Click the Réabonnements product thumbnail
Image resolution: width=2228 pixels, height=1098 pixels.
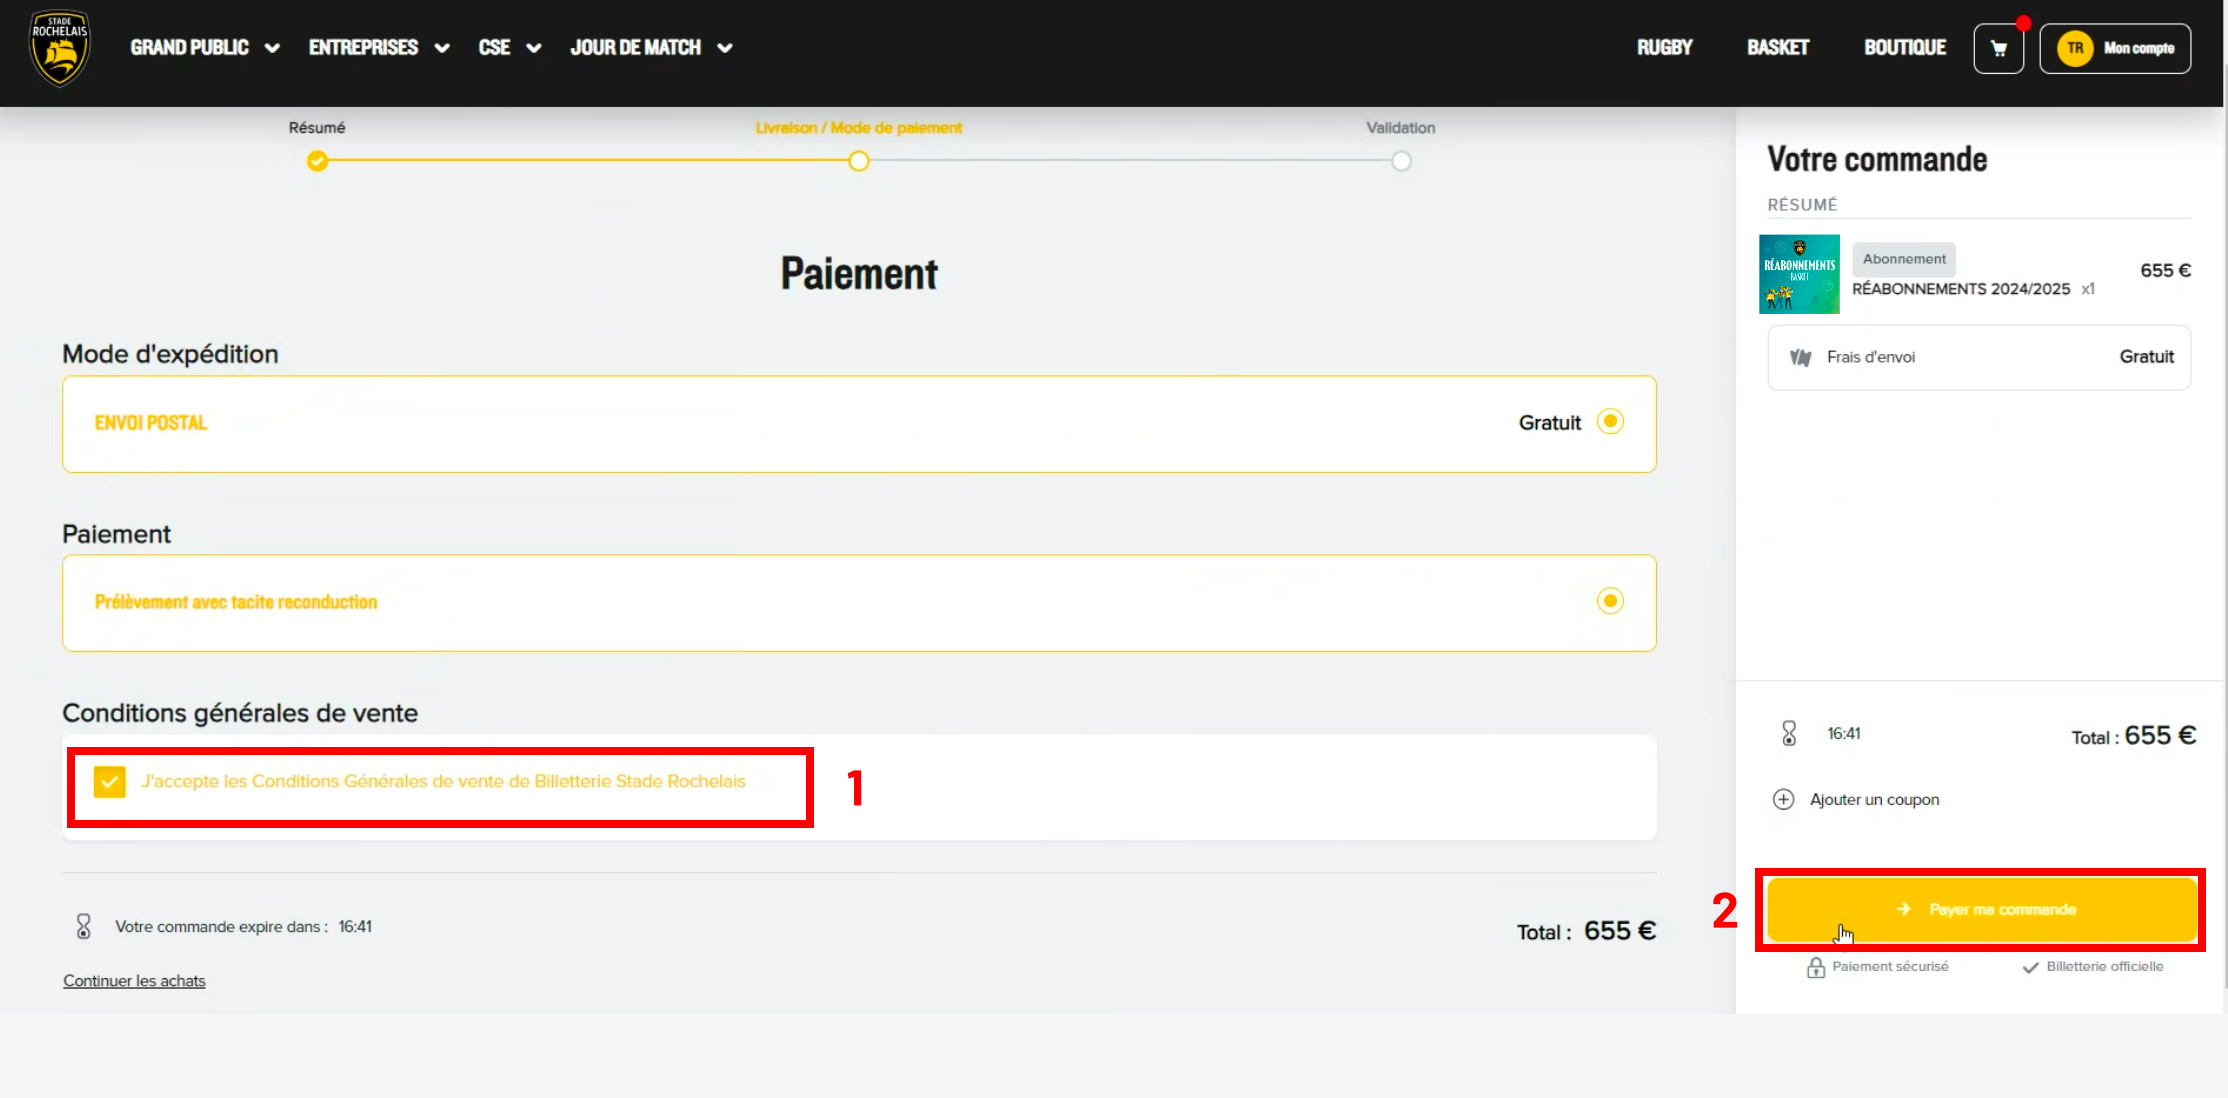tap(1799, 274)
